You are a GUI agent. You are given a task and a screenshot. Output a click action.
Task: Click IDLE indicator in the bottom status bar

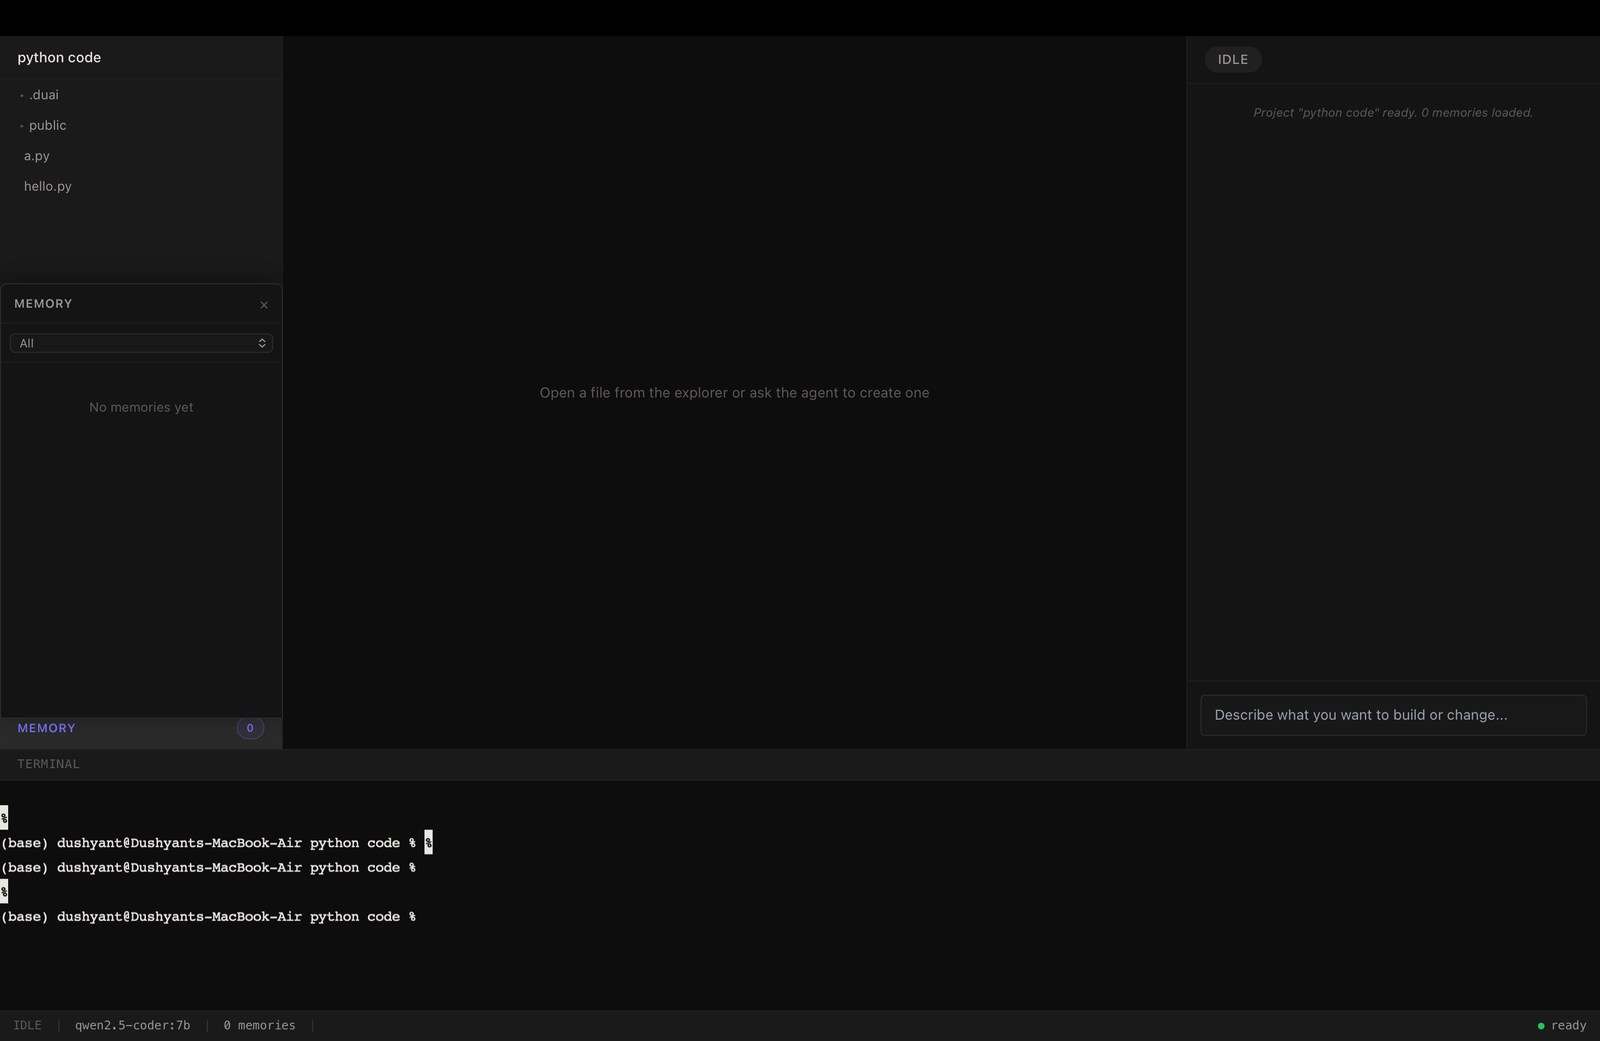[x=27, y=1025]
